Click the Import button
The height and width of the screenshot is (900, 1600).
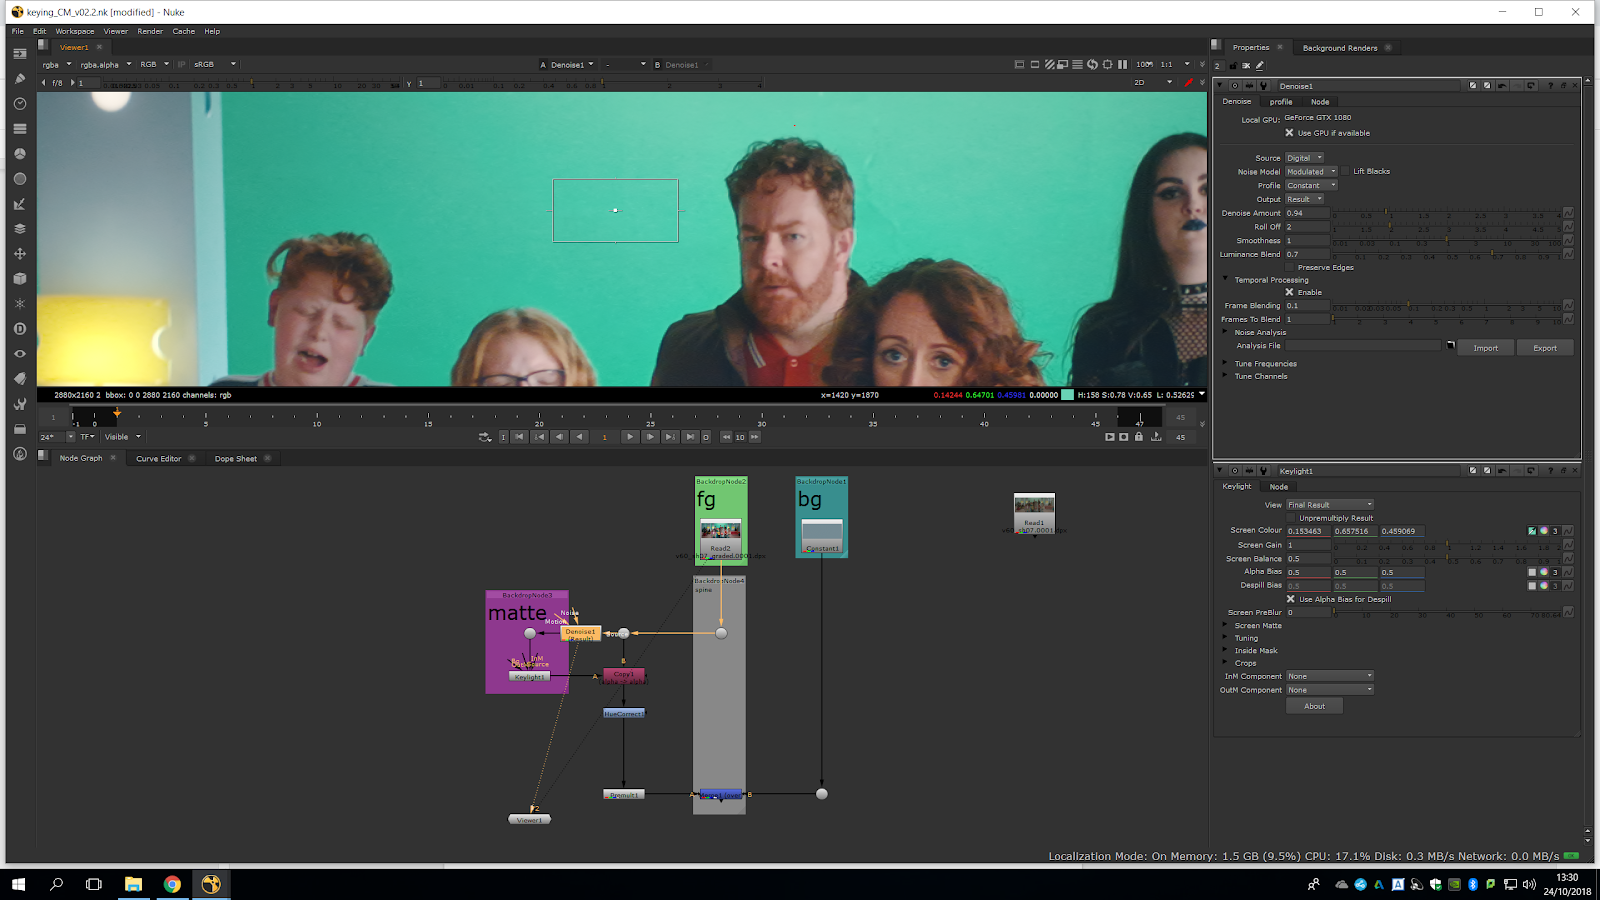[x=1485, y=348]
